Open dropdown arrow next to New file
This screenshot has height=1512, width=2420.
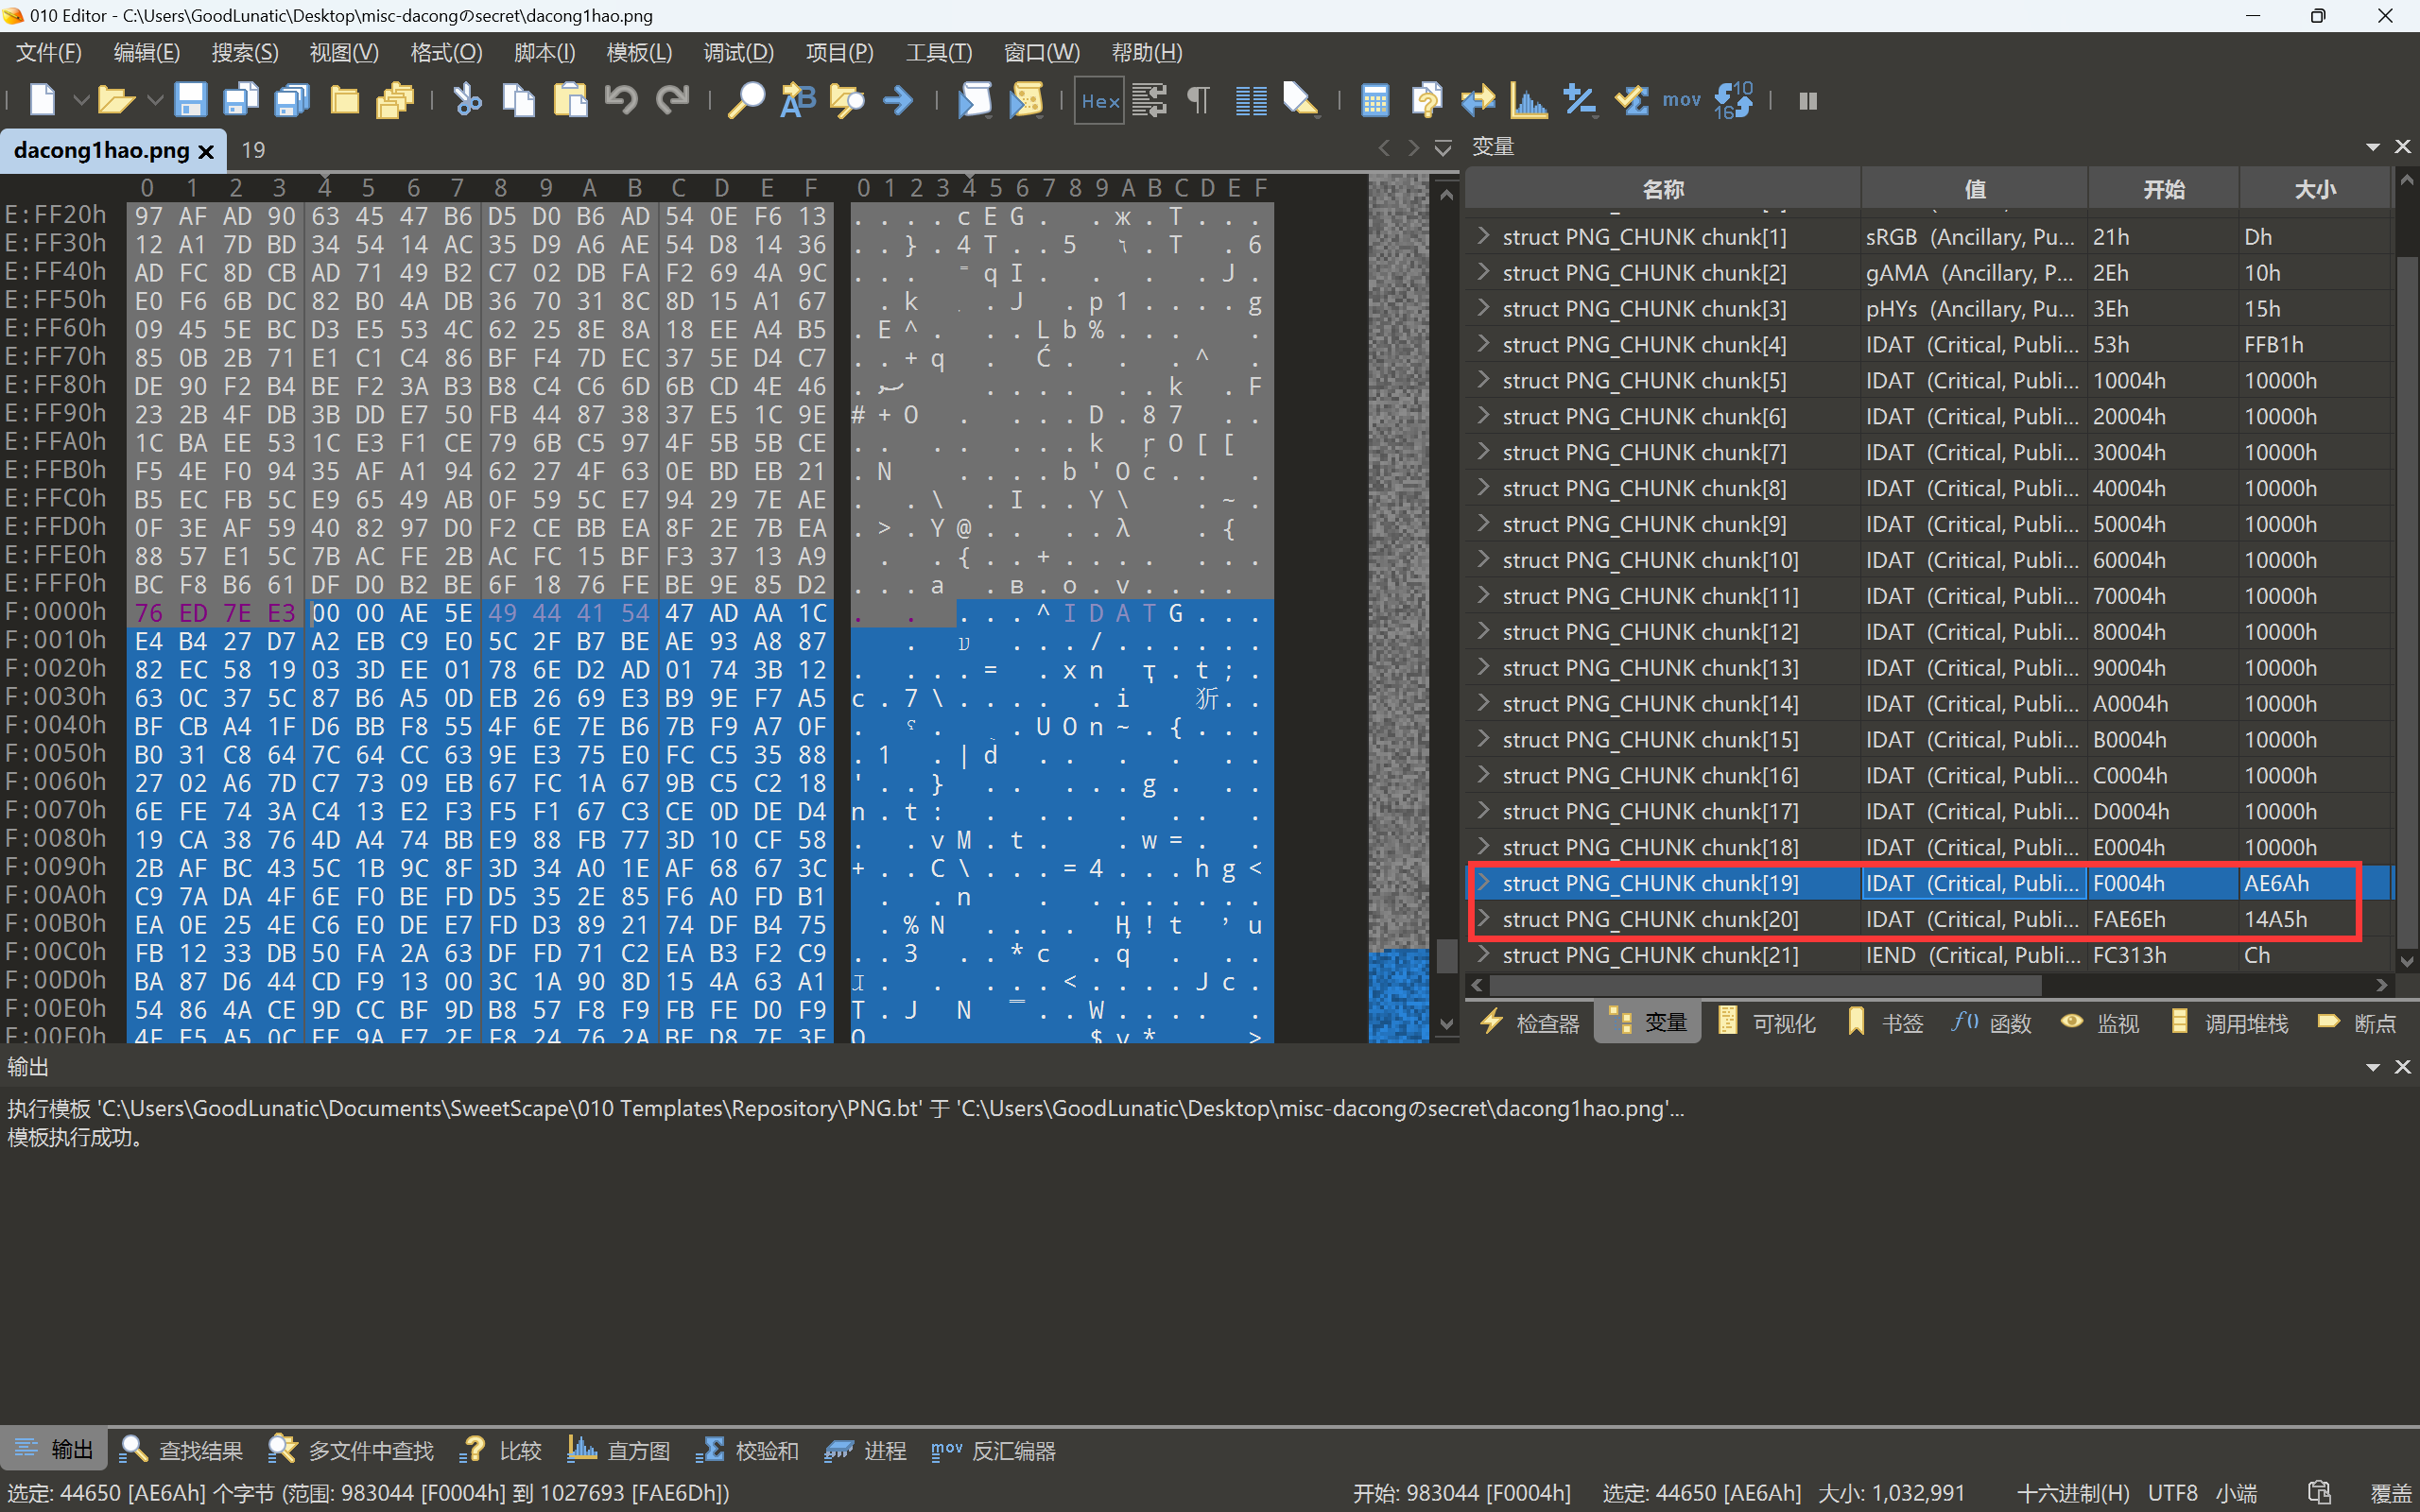(x=81, y=100)
